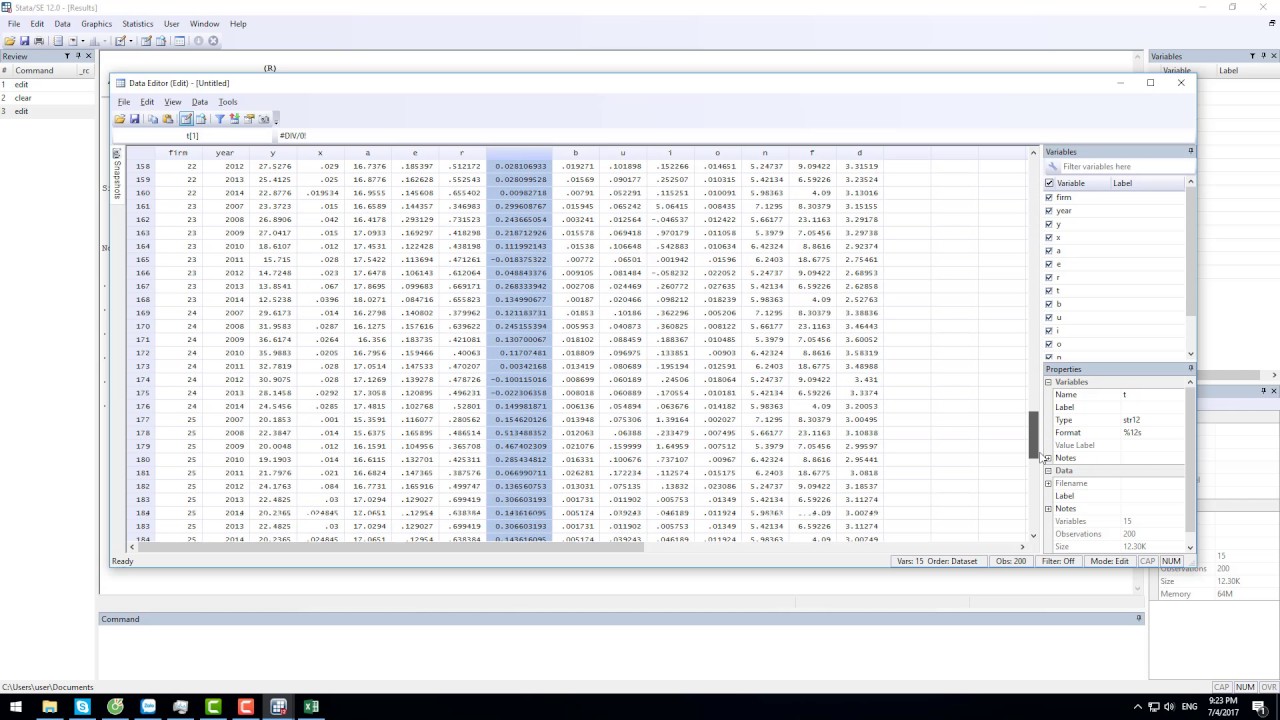This screenshot has height=720, width=1280.
Task: Open the Snapshots side tab
Action: [x=117, y=175]
